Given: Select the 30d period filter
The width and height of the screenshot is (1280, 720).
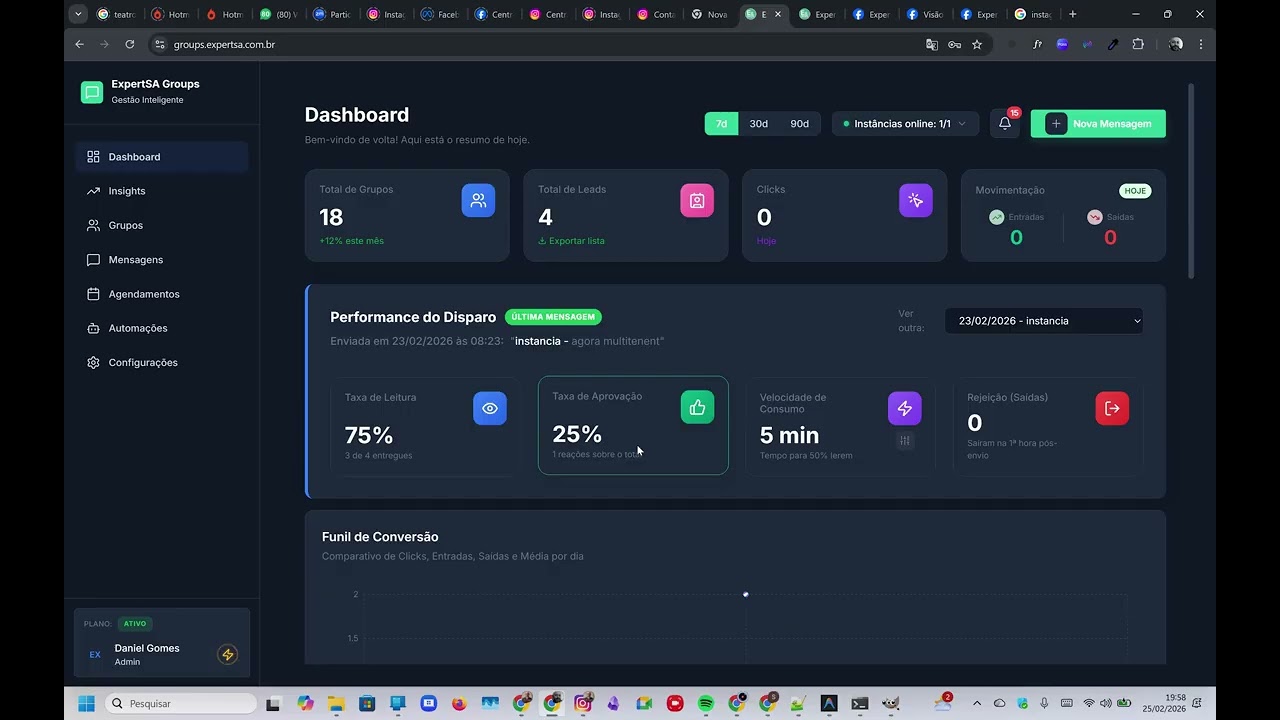Looking at the screenshot, I should click(x=759, y=124).
